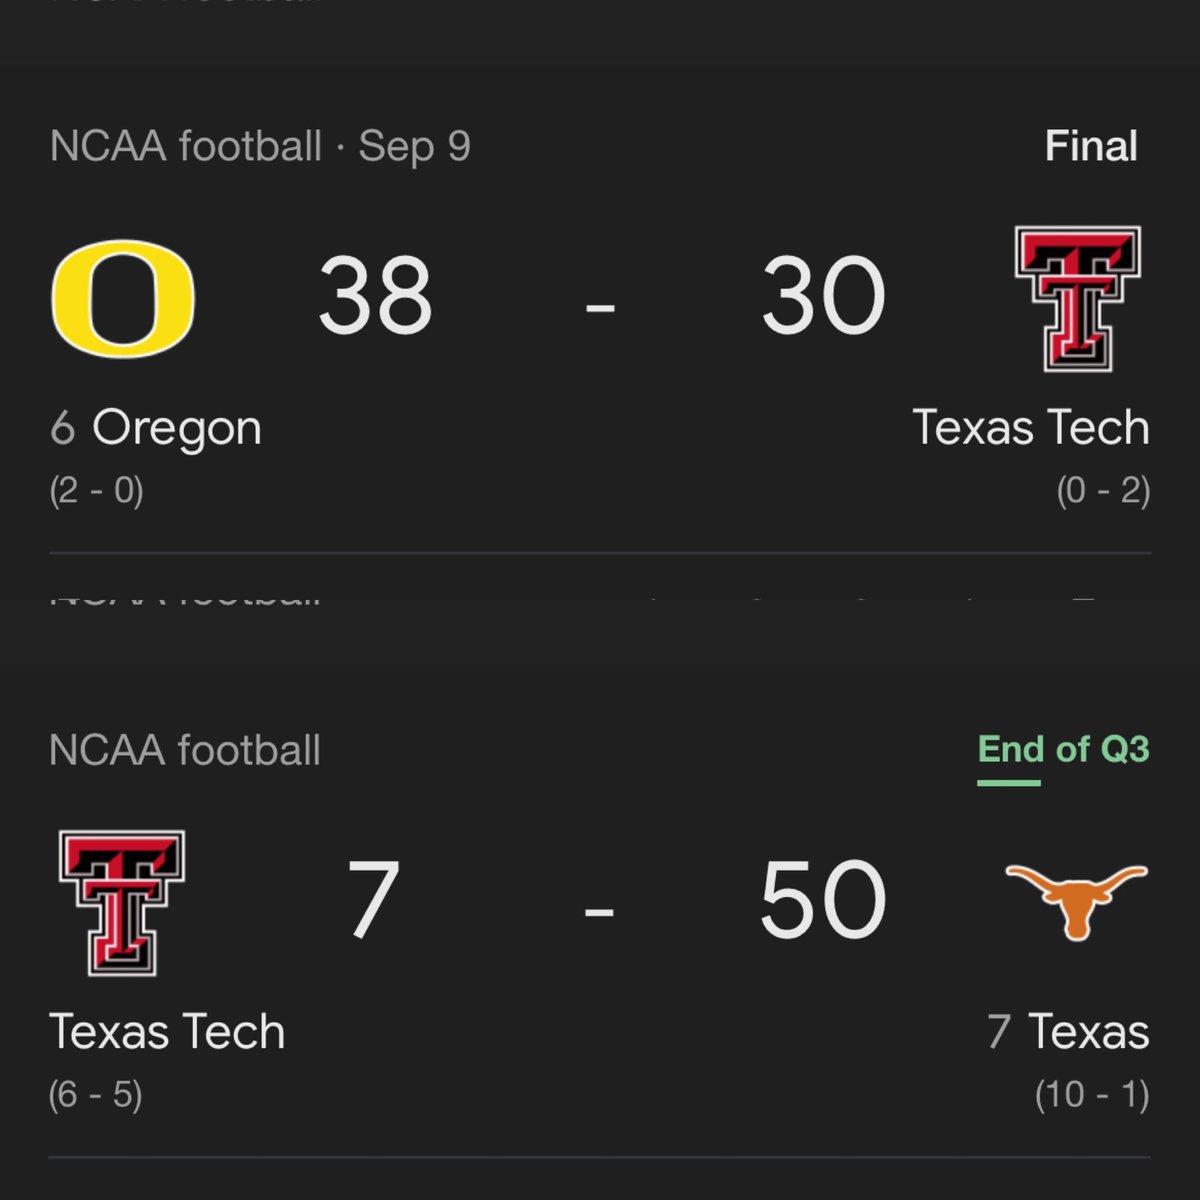Click Texas's score of 50
This screenshot has width=1200, height=1200.
(x=823, y=901)
